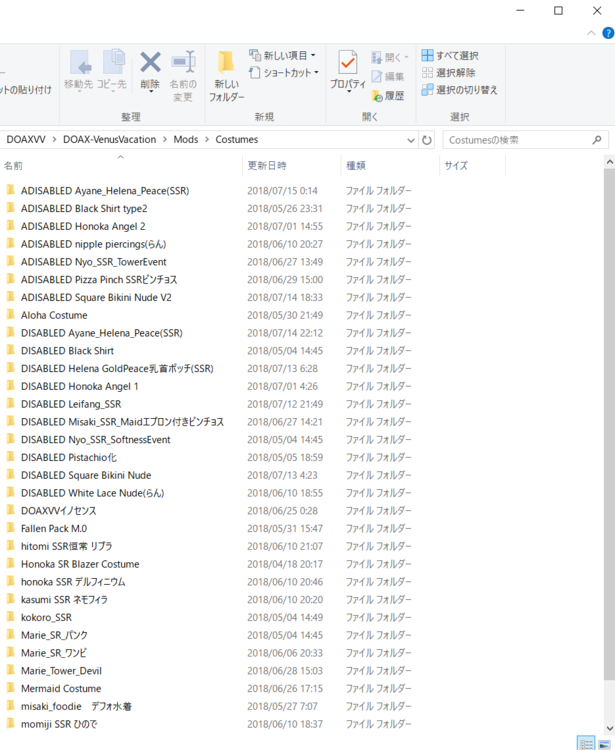The image size is (615, 750).
Task: Click the scrollbar down arrow
Action: [609, 728]
